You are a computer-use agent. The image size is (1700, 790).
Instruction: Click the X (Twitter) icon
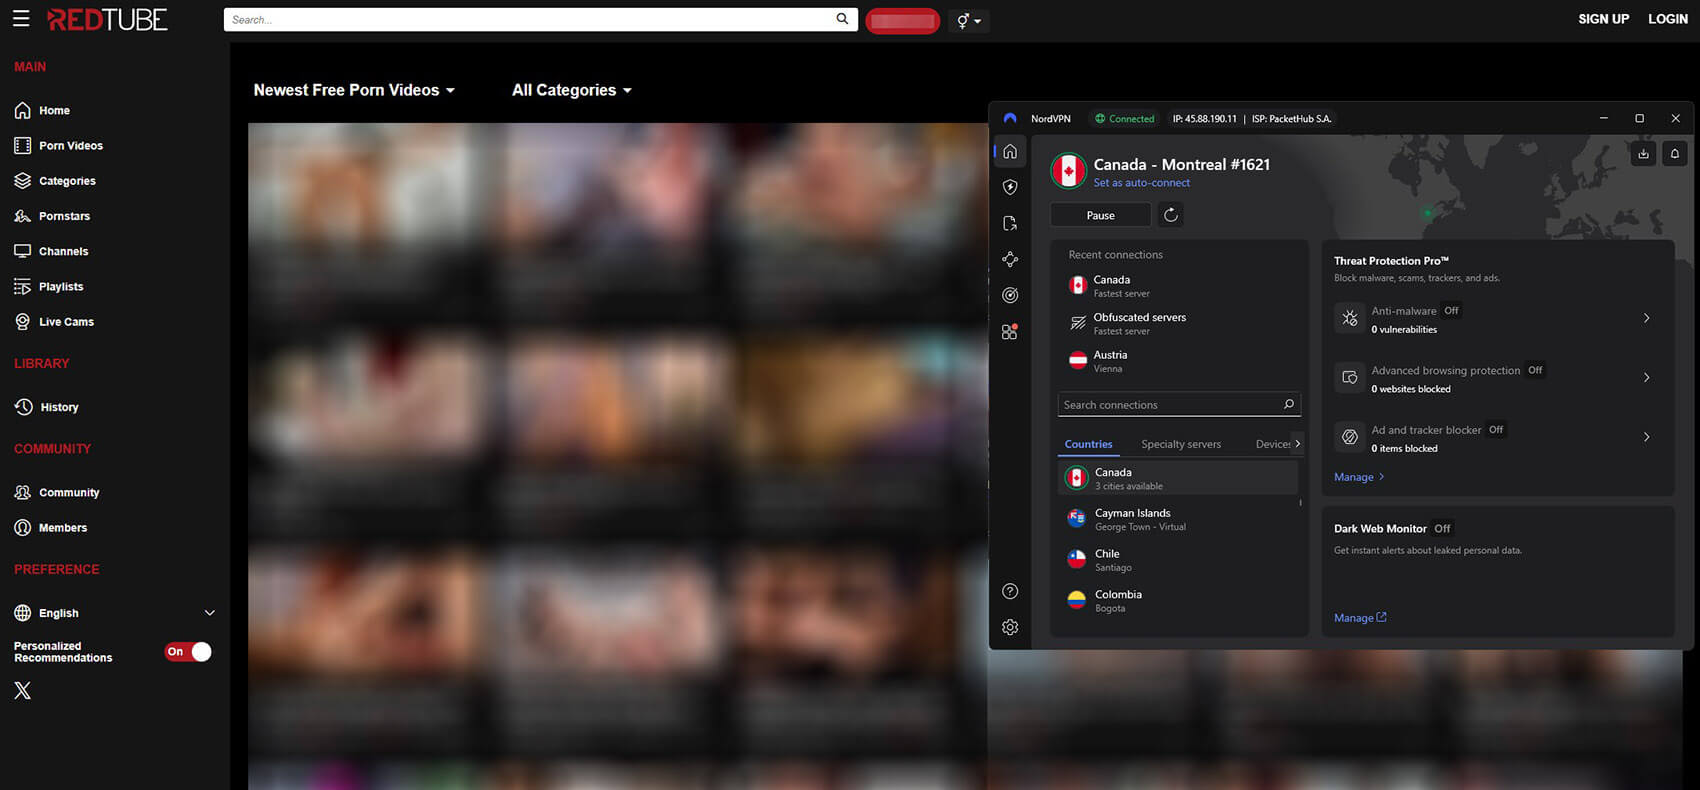[x=23, y=691]
